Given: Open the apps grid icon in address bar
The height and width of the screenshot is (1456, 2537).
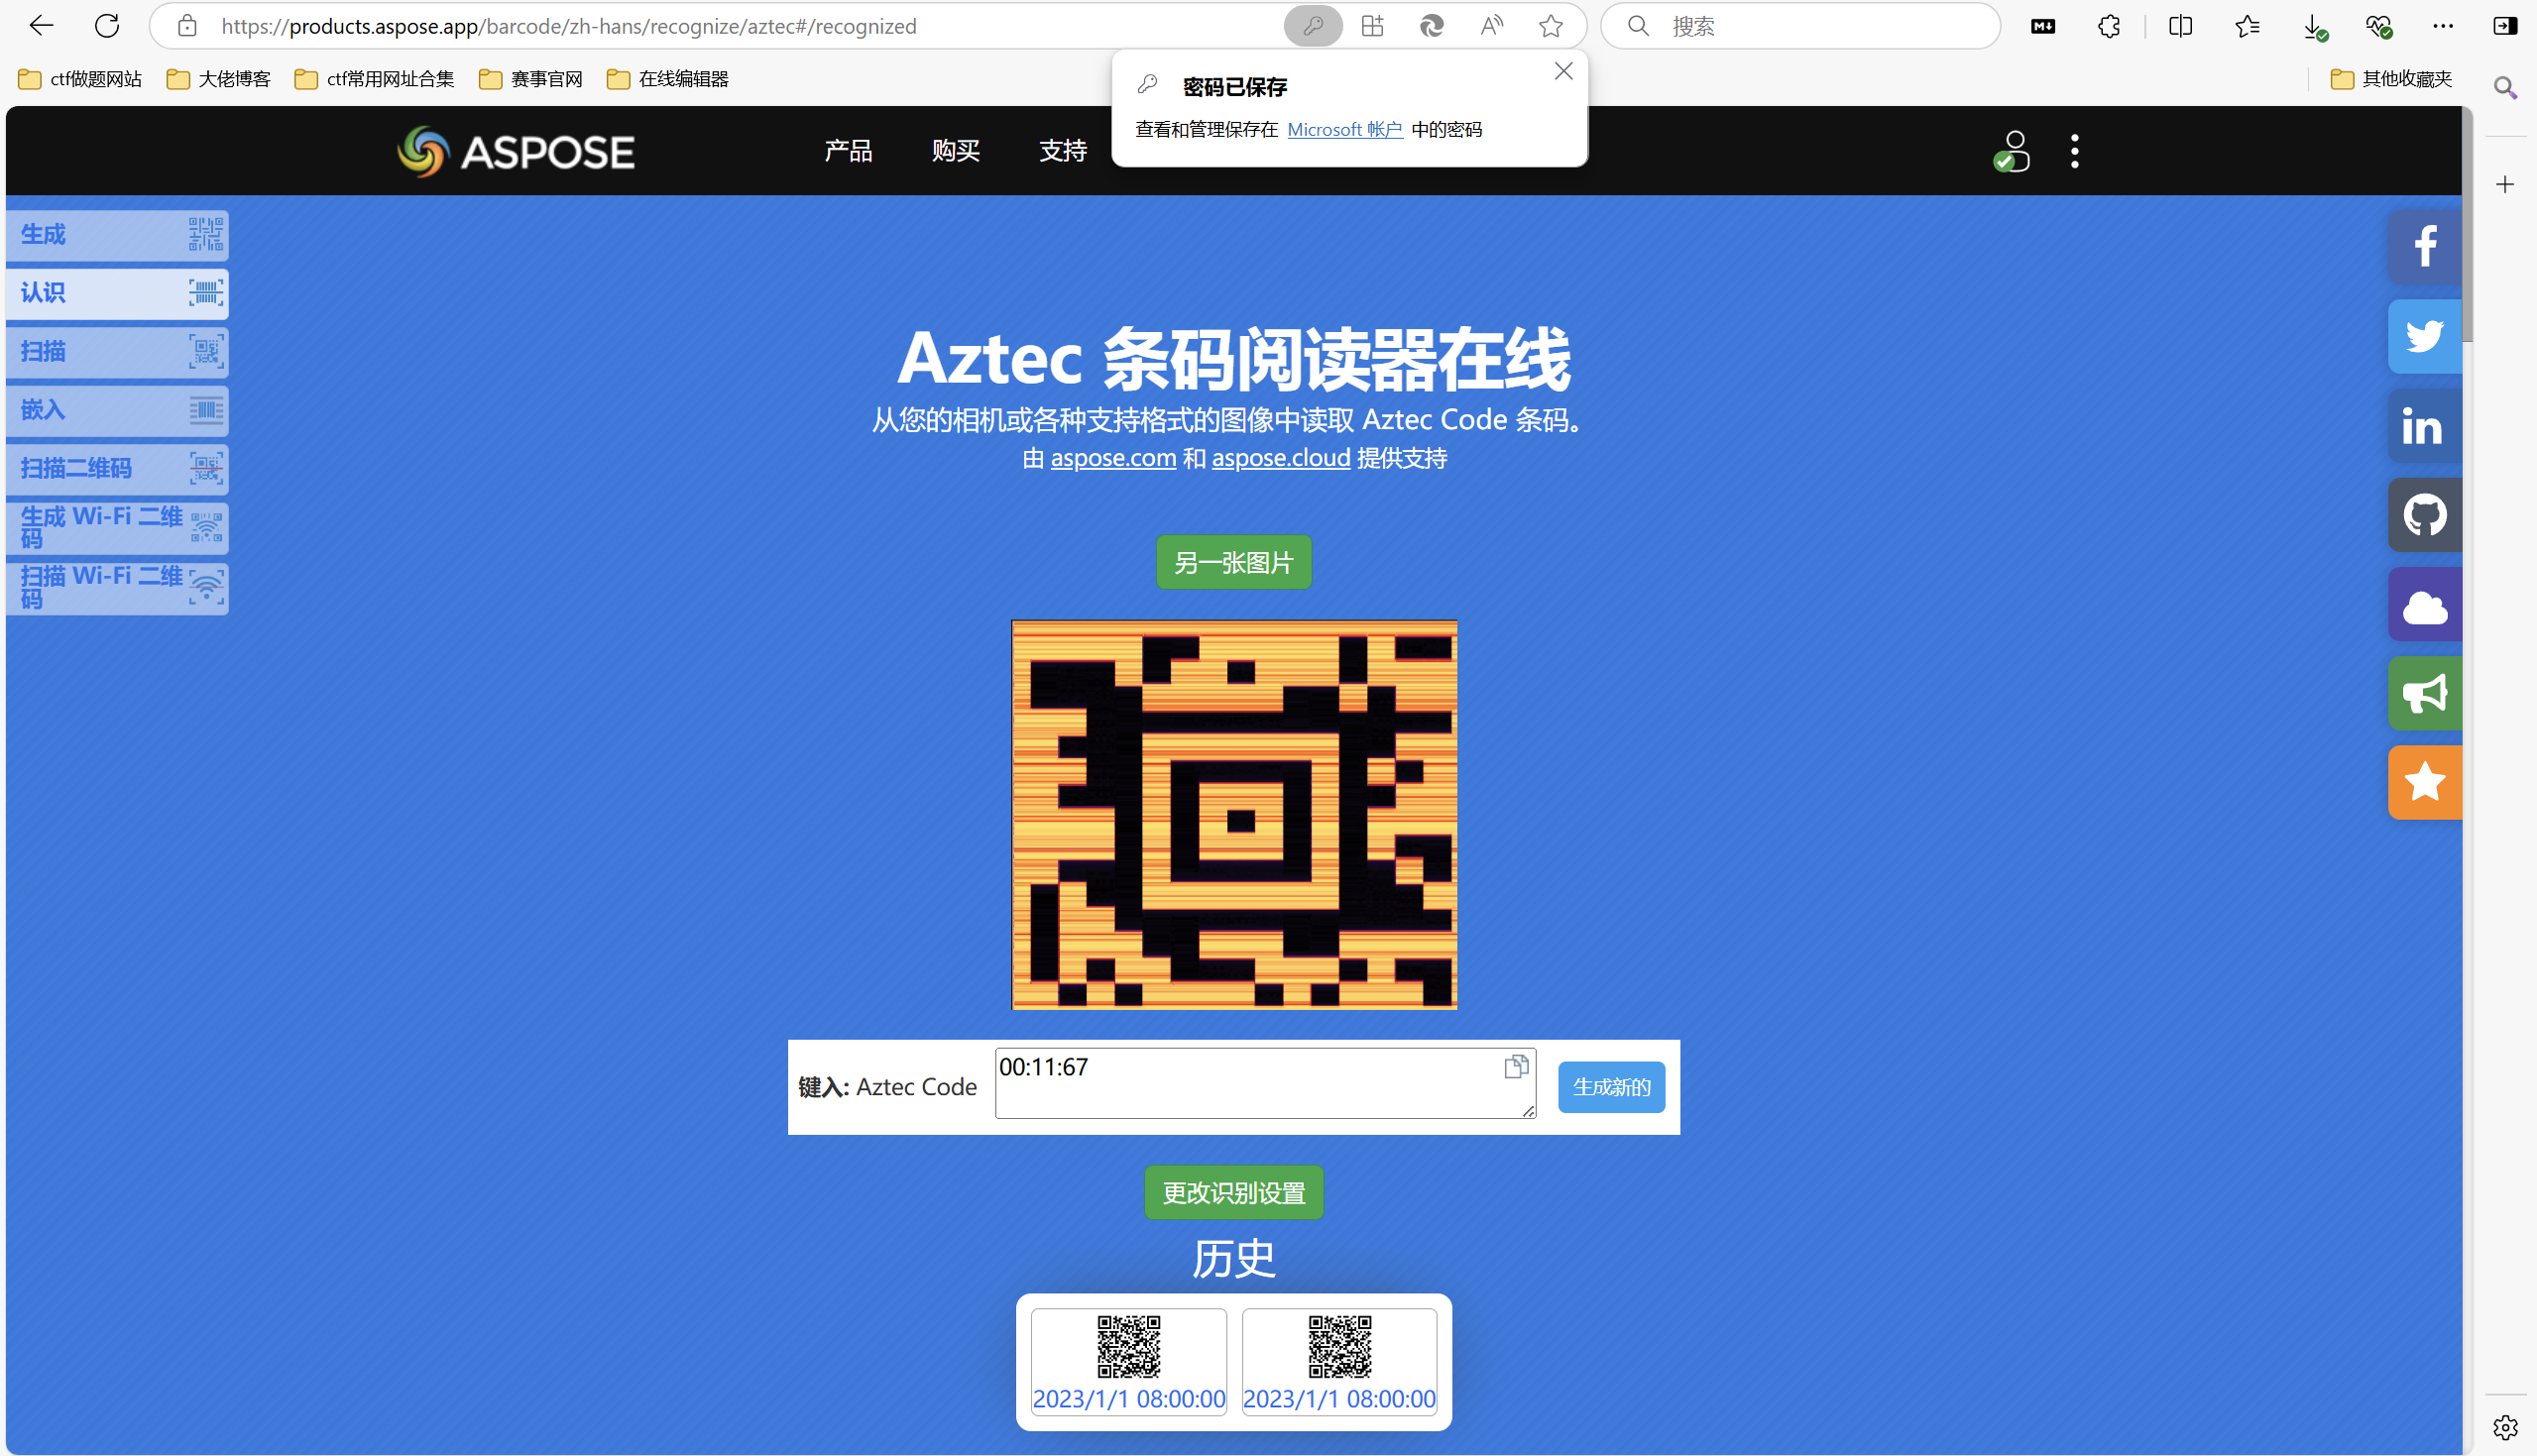Looking at the screenshot, I should tap(1372, 26).
